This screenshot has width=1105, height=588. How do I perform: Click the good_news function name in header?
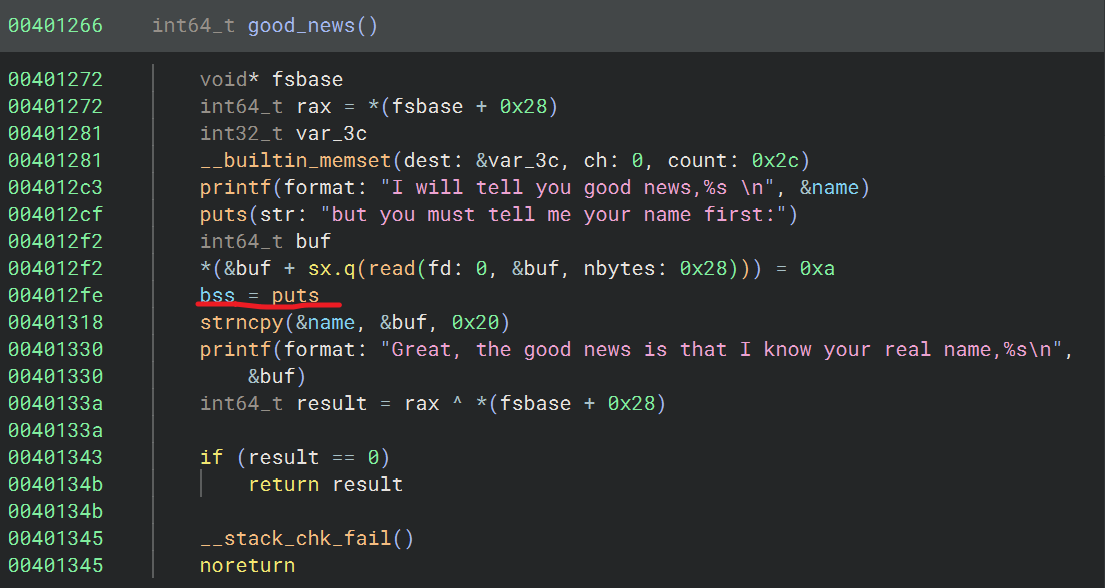301,26
